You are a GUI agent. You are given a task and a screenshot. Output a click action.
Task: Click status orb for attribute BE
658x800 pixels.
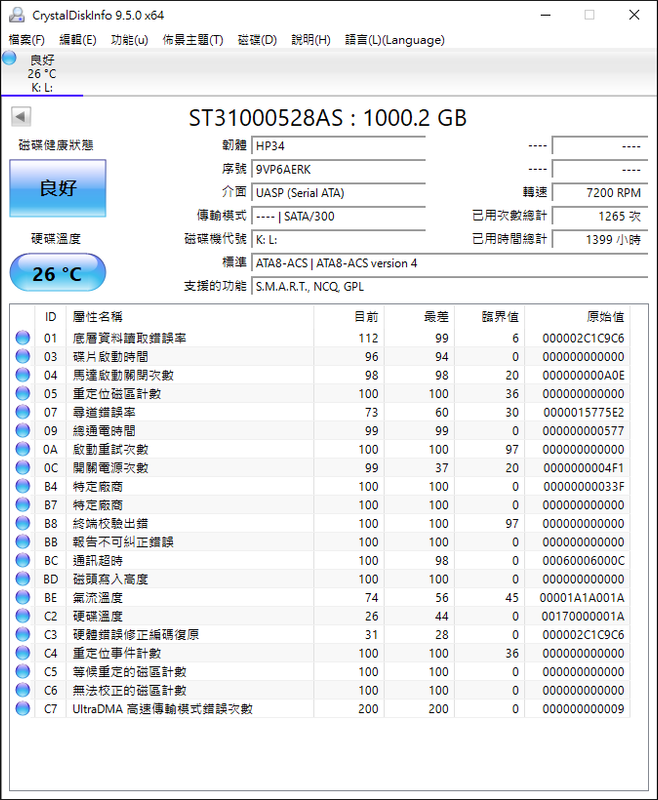22,597
